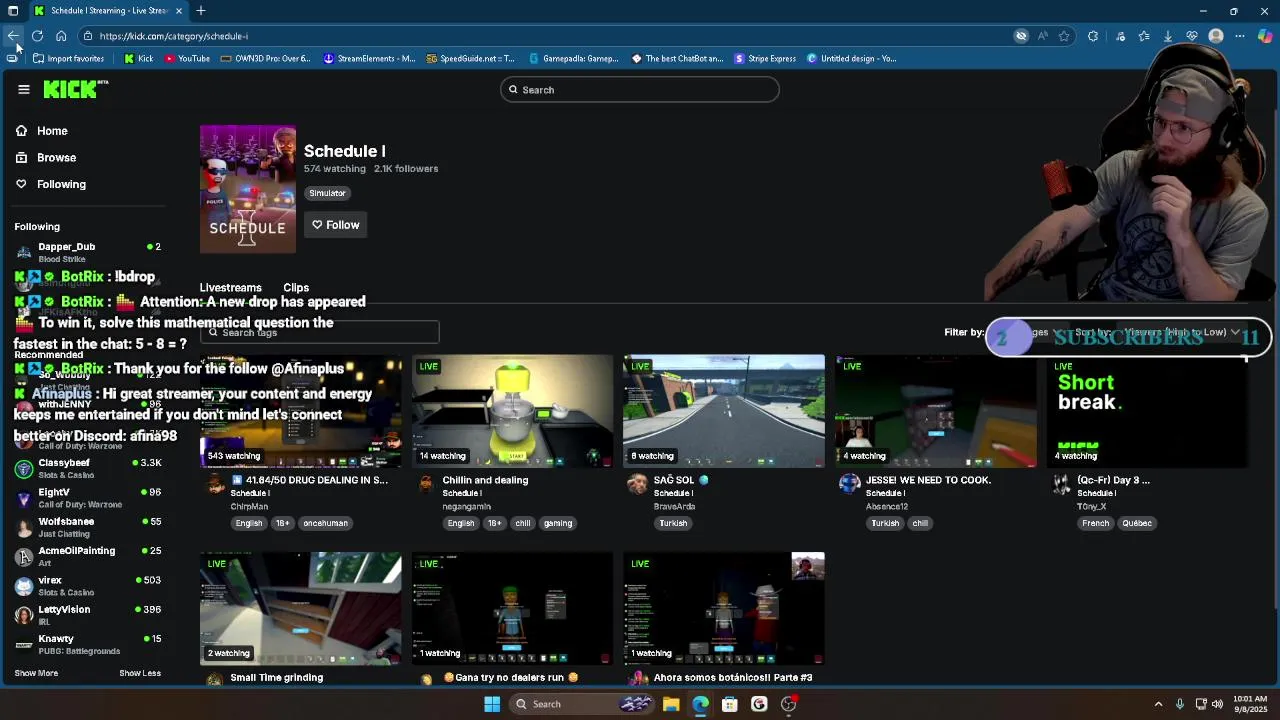Add page to favorites star icon
The height and width of the screenshot is (720, 1280).
(x=1064, y=36)
